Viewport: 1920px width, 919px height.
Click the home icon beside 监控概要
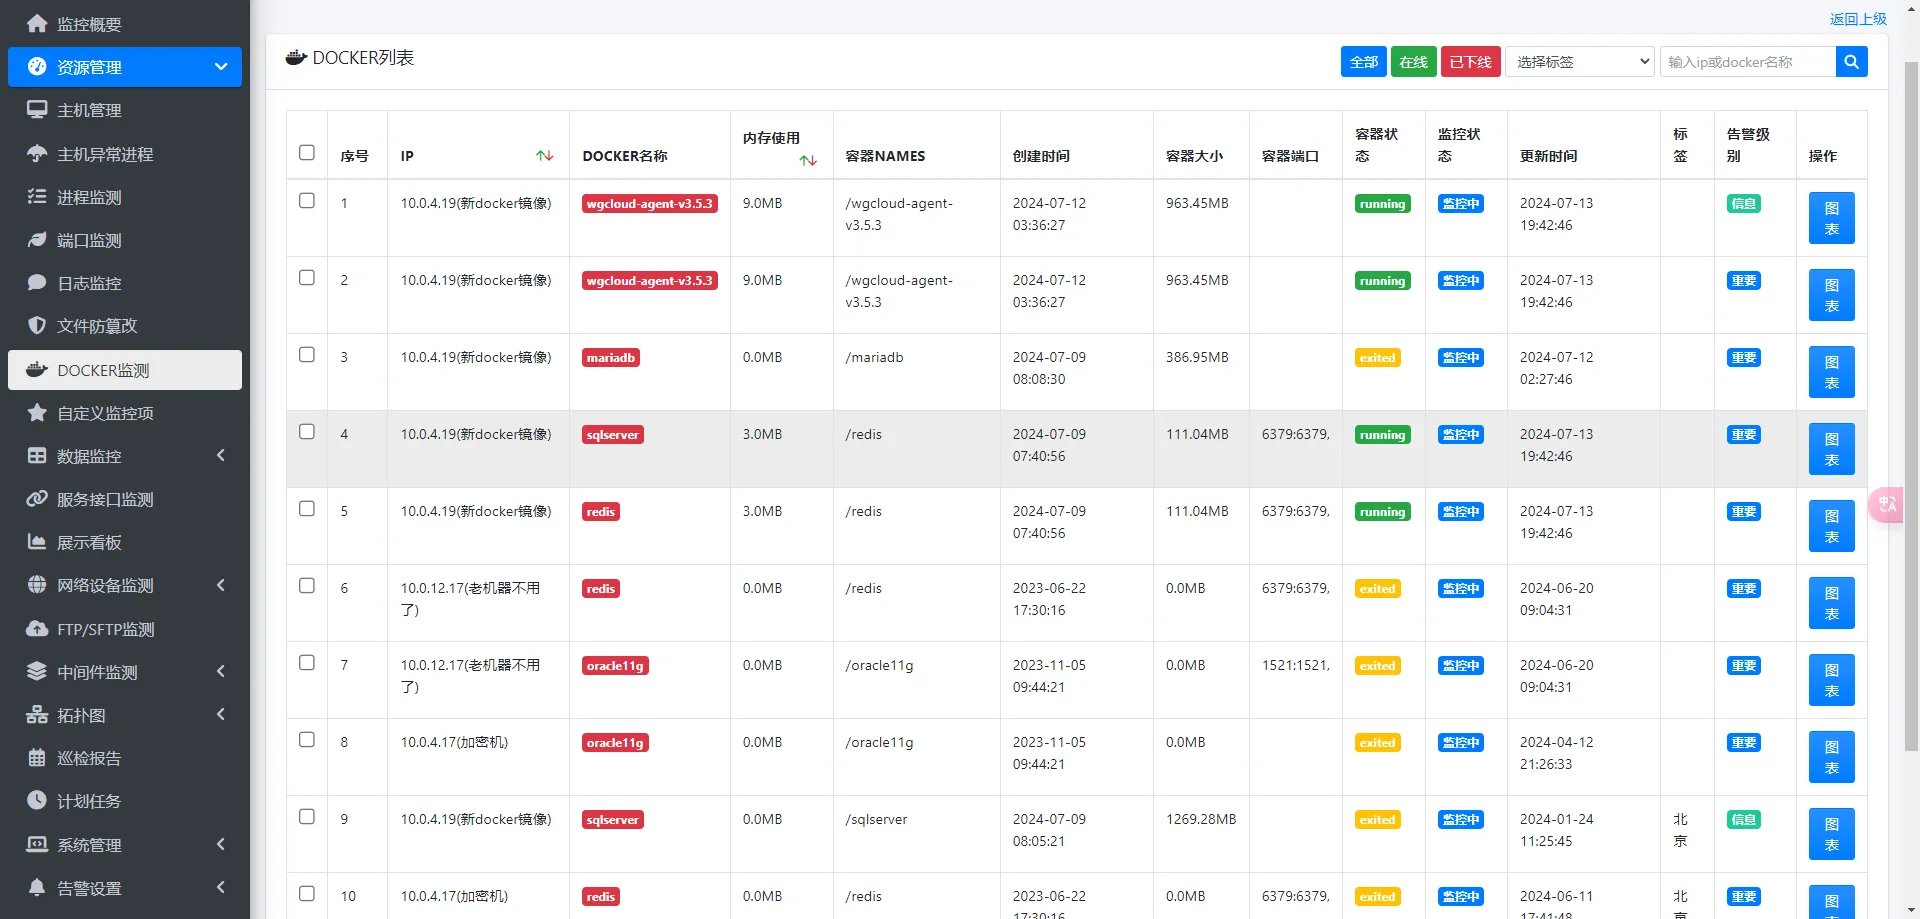[37, 23]
